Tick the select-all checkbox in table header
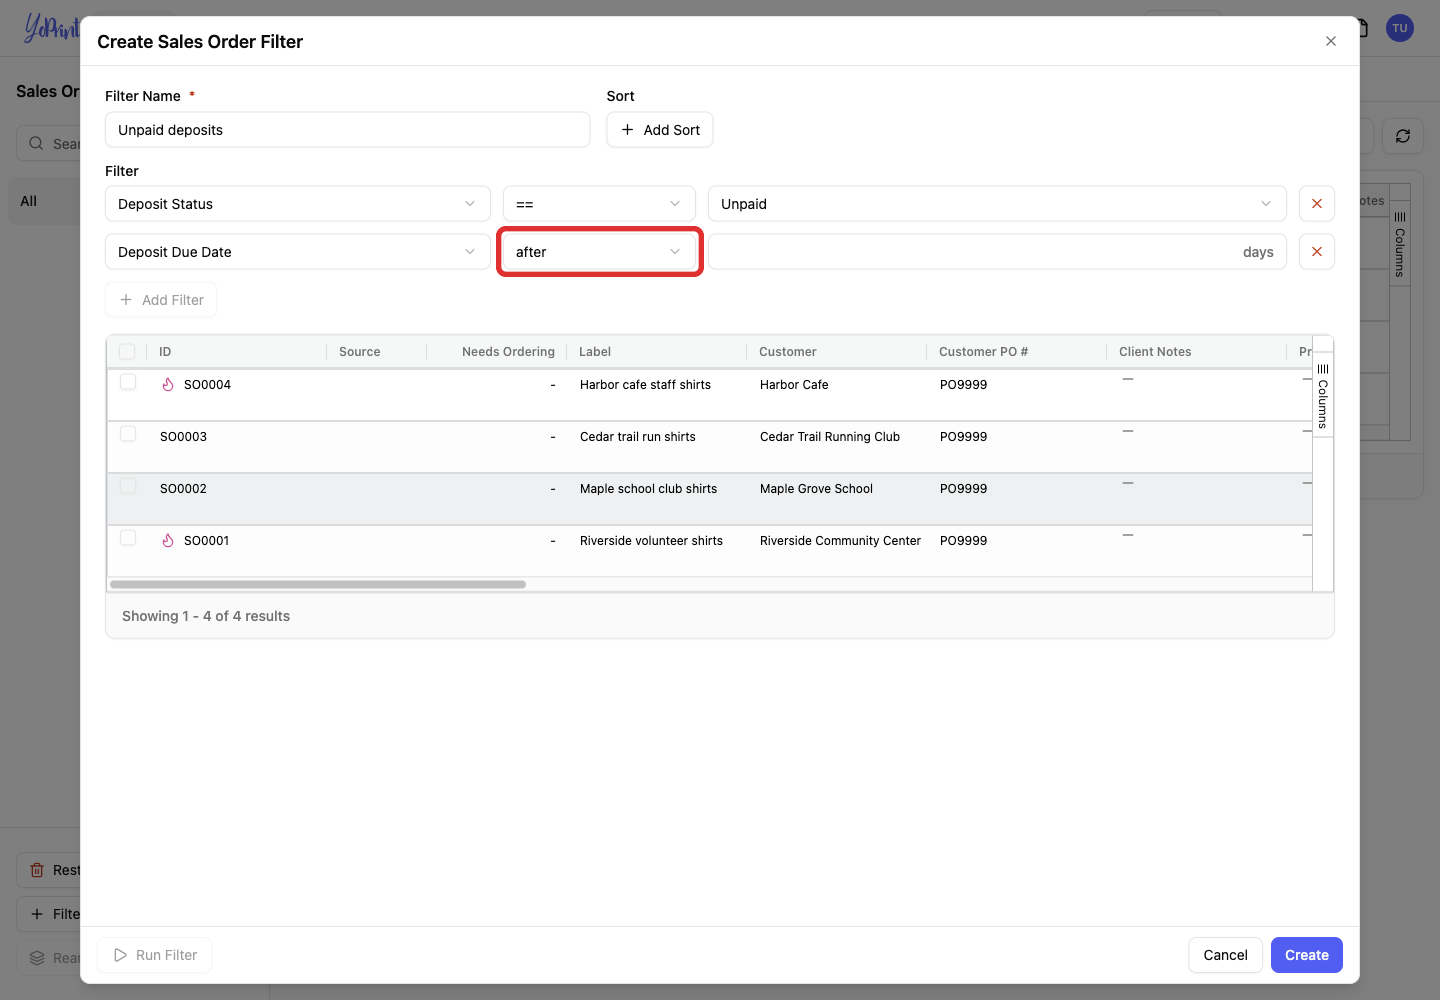This screenshot has width=1440, height=1000. click(x=127, y=351)
